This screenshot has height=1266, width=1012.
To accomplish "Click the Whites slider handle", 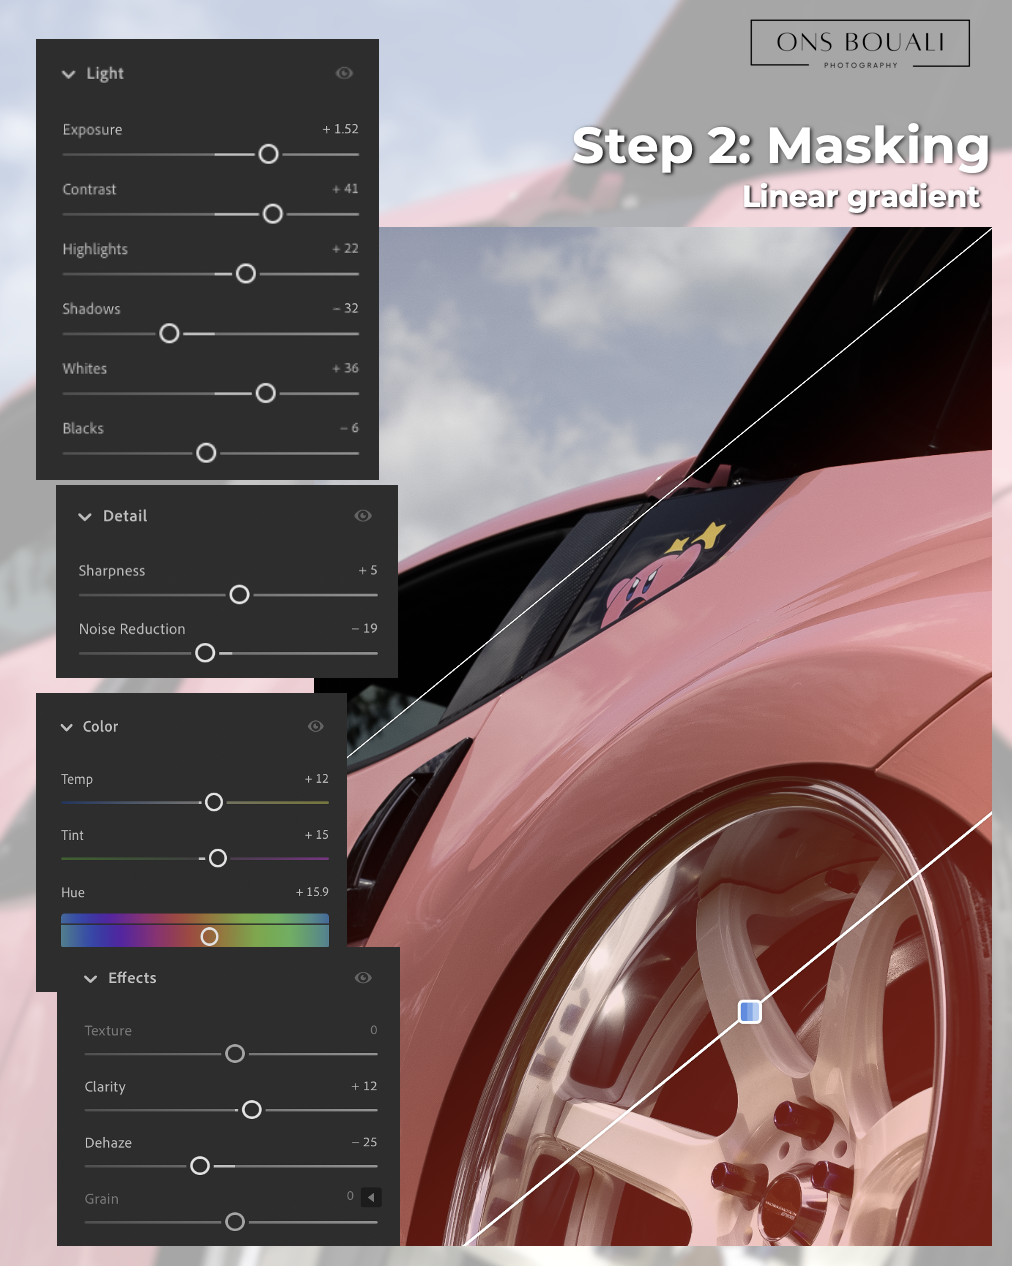I will click(x=265, y=393).
